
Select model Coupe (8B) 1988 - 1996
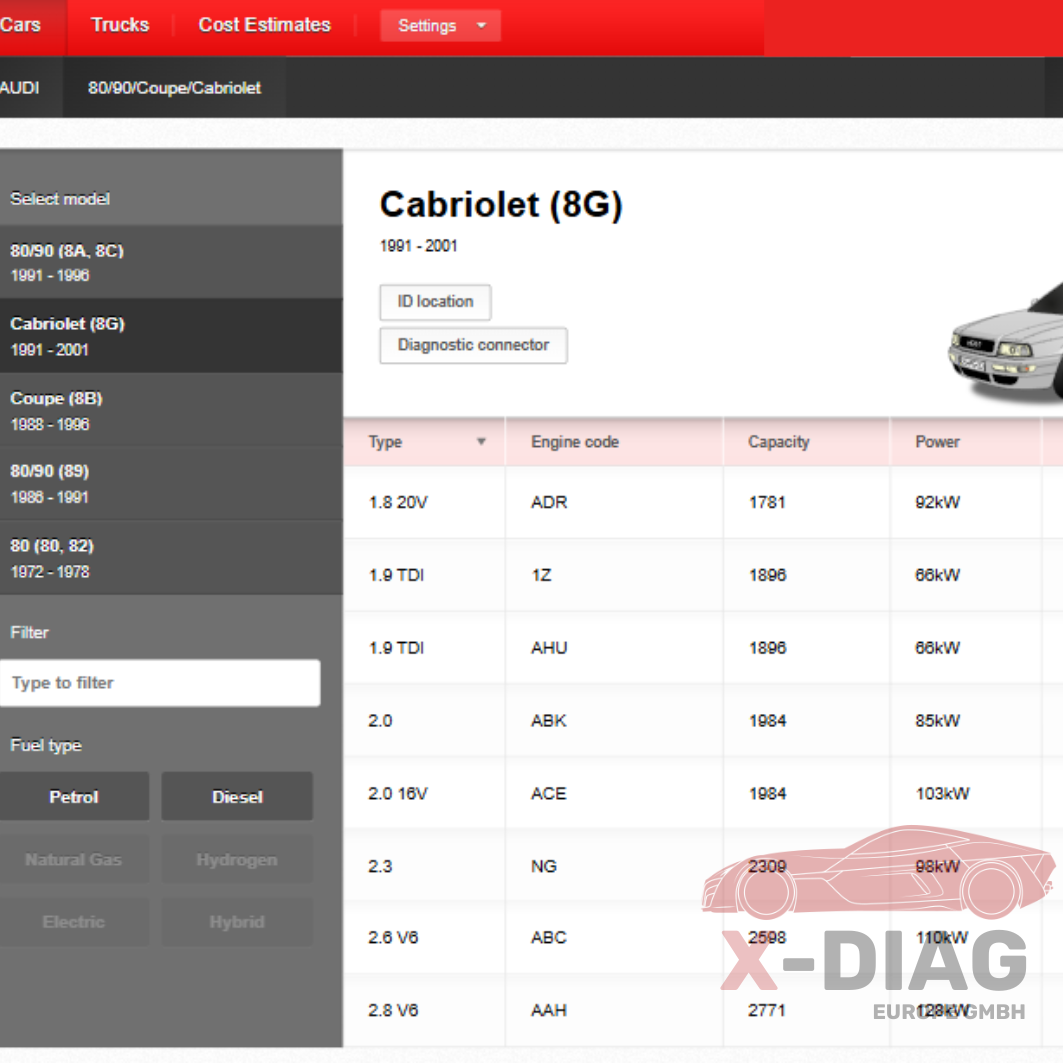coord(171,410)
